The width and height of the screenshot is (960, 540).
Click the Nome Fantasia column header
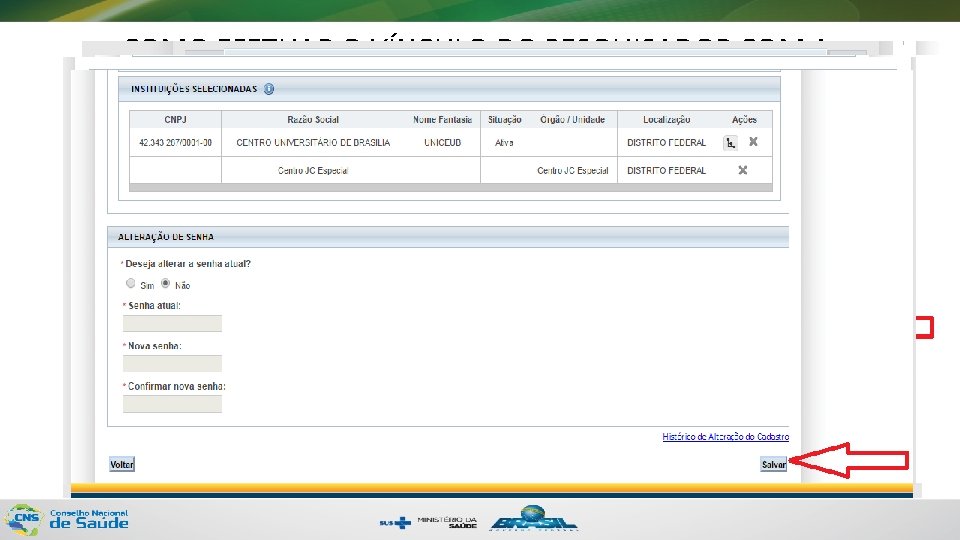[442, 119]
